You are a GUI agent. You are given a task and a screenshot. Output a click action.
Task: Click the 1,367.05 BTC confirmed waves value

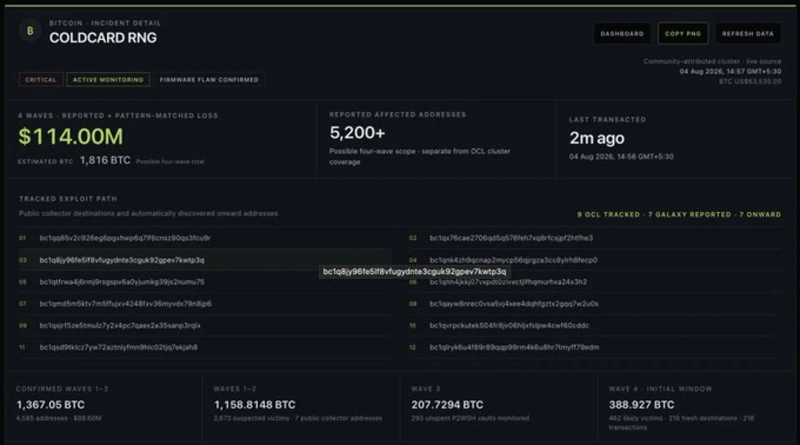(x=51, y=405)
